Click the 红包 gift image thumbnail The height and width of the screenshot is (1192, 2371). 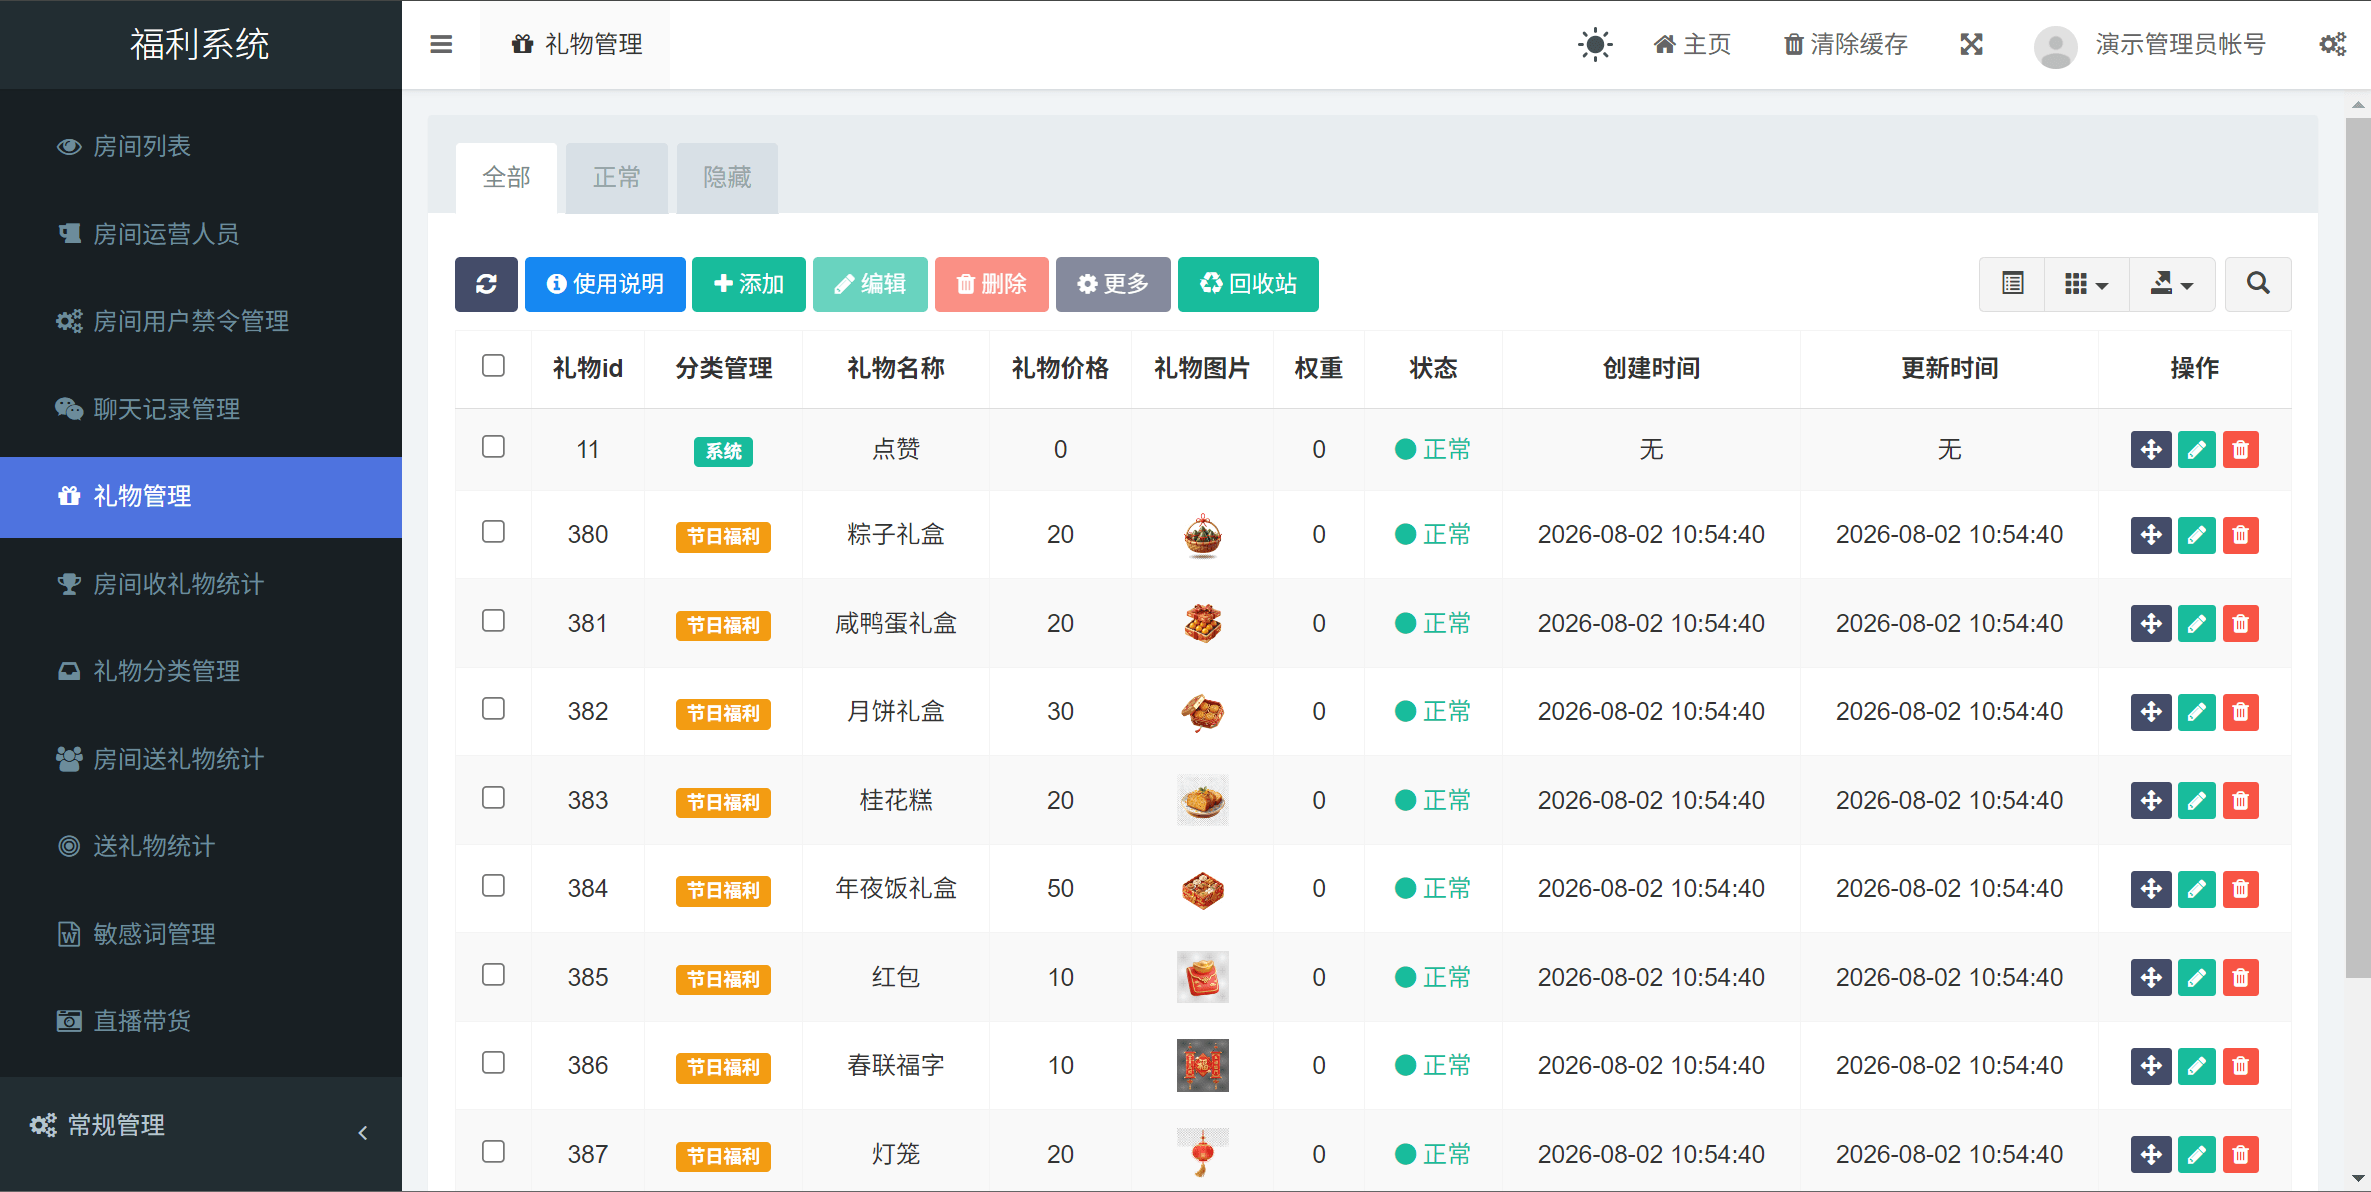click(x=1202, y=977)
